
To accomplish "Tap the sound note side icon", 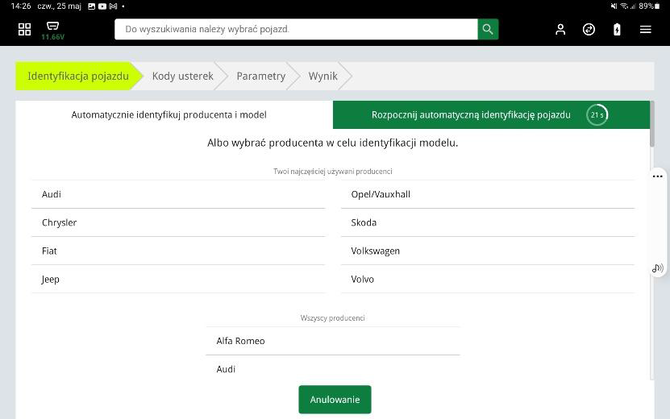I will pyautogui.click(x=657, y=268).
